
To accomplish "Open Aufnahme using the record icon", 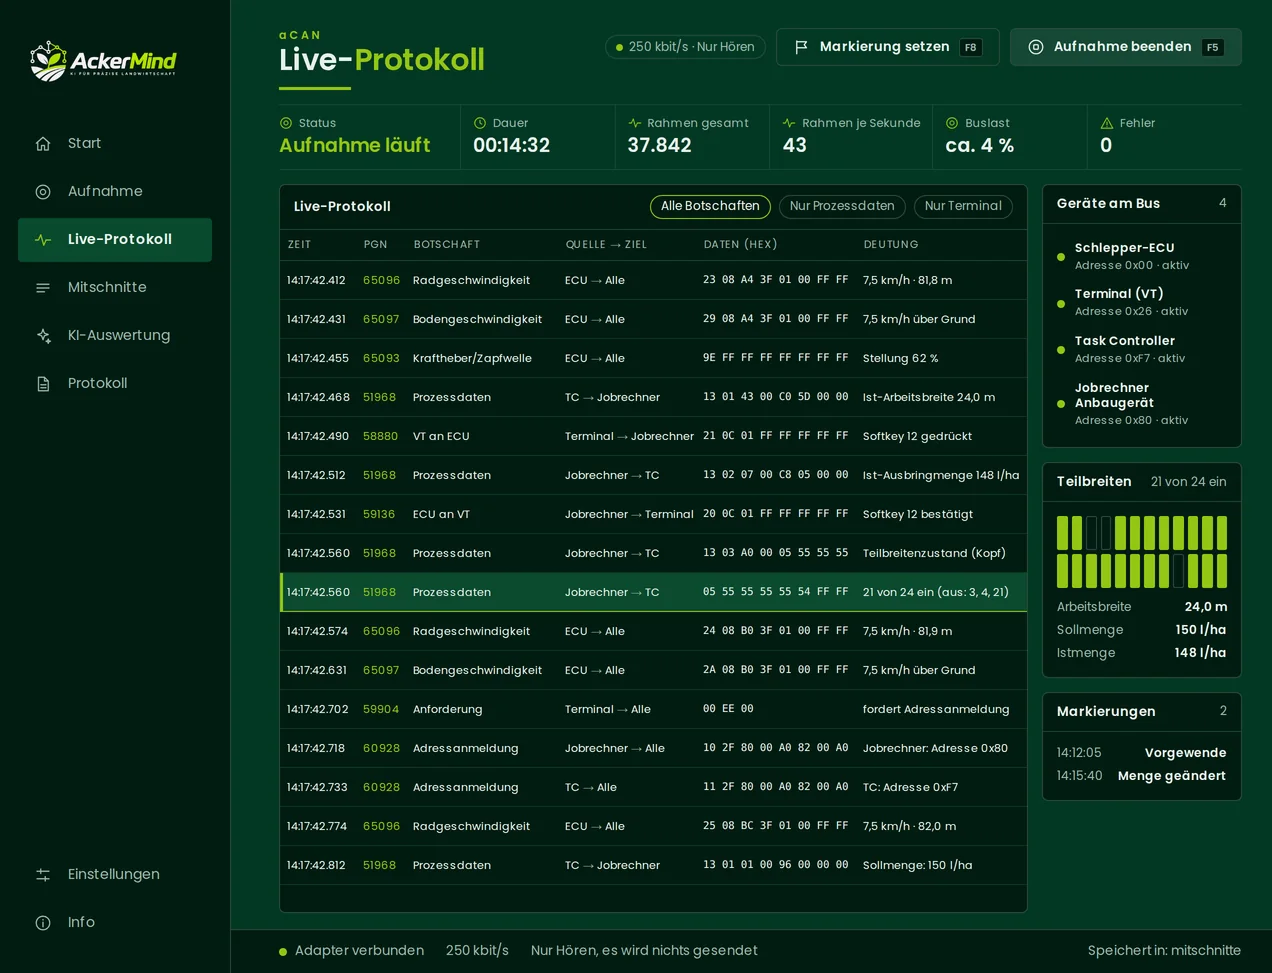I will [x=43, y=191].
